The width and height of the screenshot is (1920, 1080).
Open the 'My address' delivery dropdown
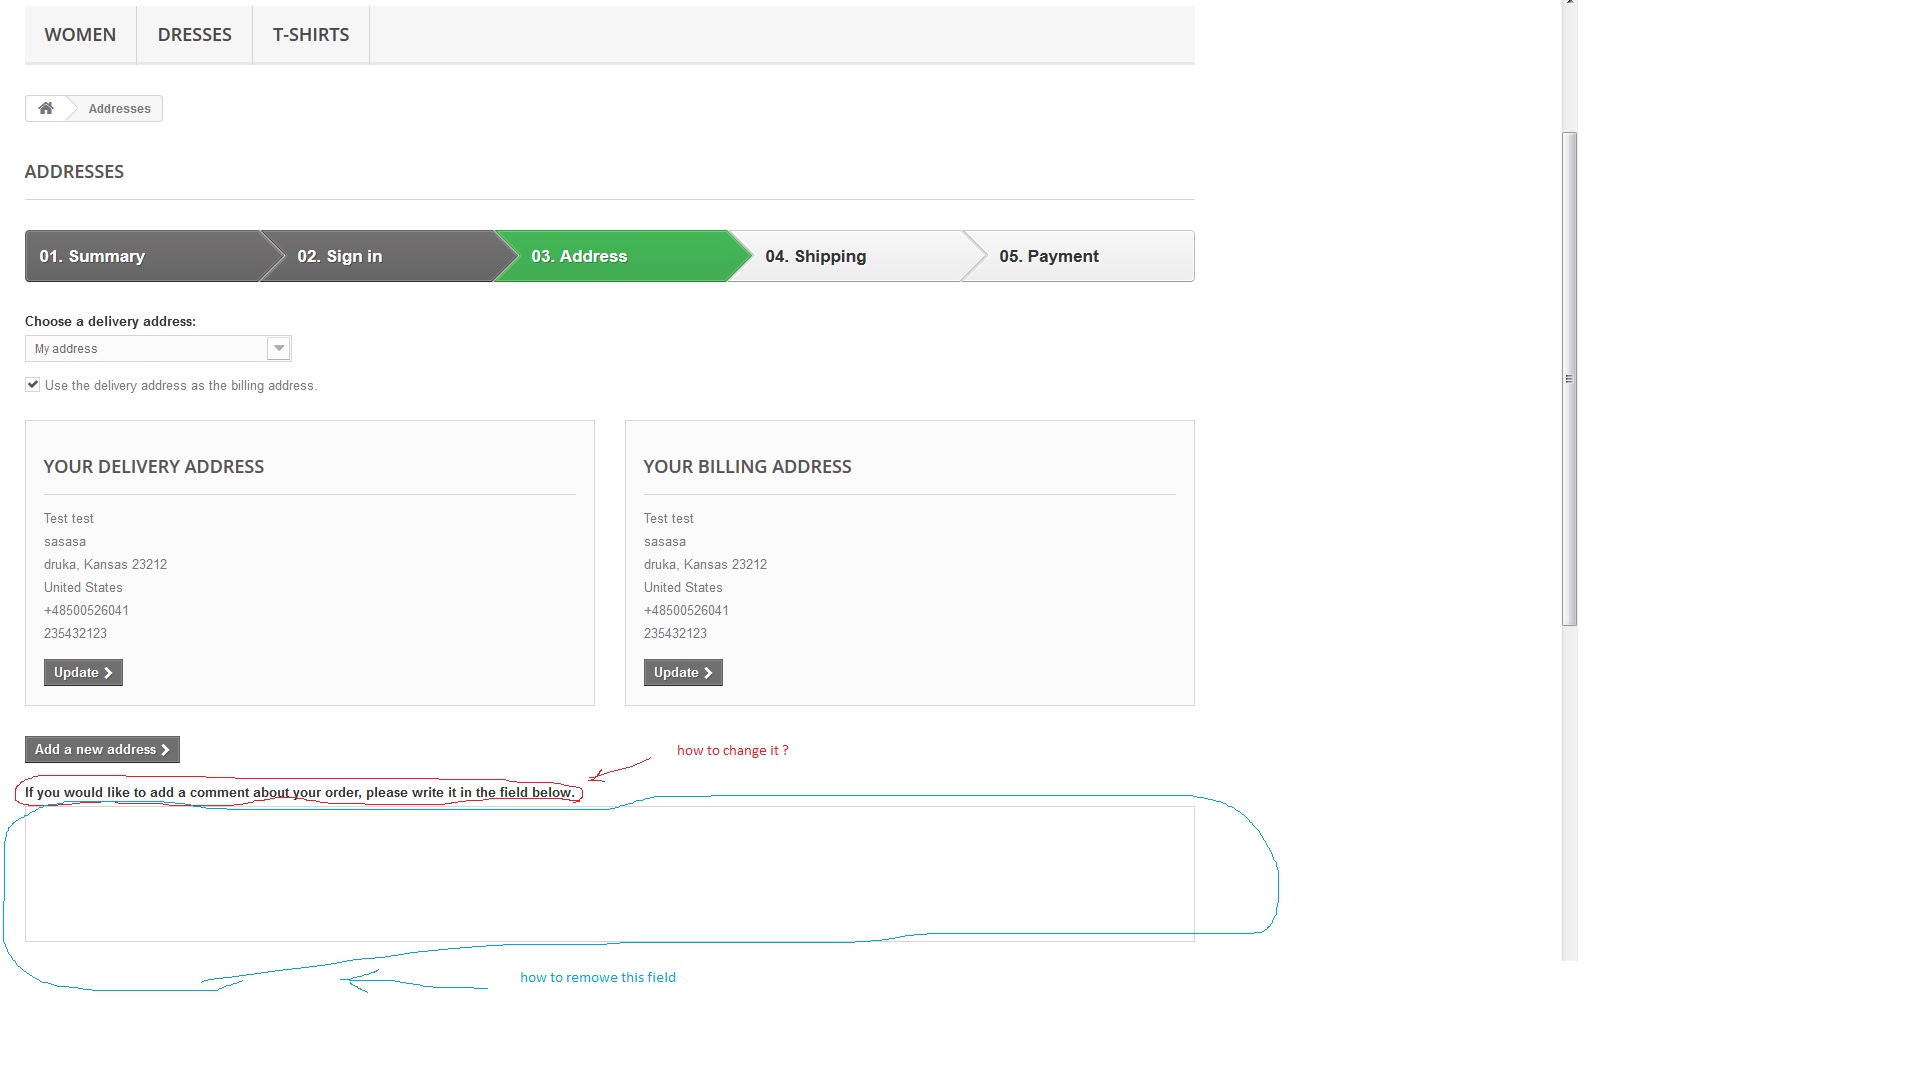pos(150,348)
